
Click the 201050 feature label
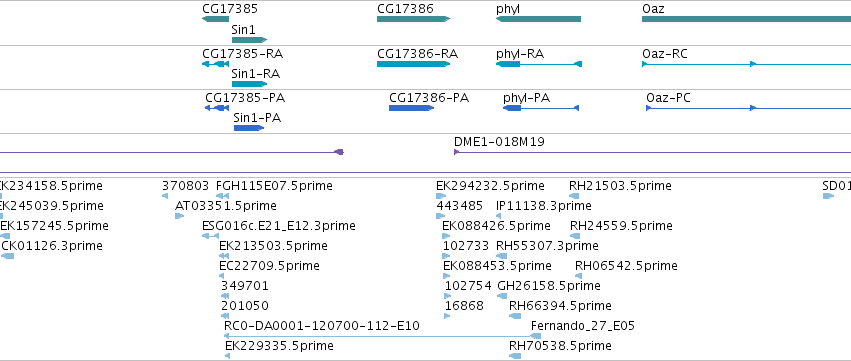[245, 306]
